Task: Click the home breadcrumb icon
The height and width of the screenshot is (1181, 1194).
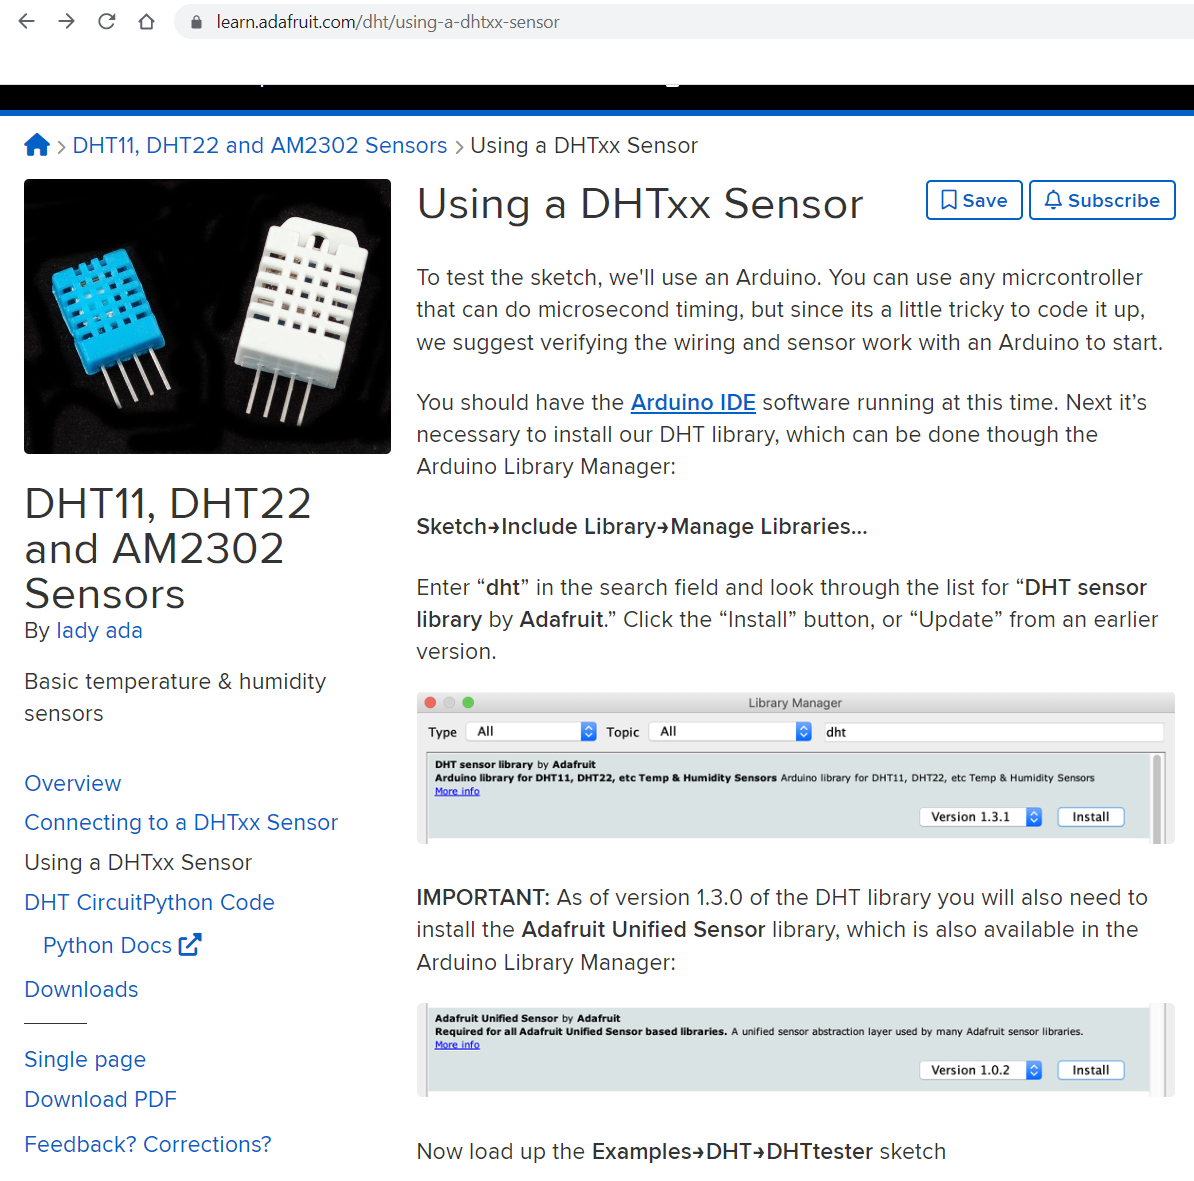Action: pos(36,144)
